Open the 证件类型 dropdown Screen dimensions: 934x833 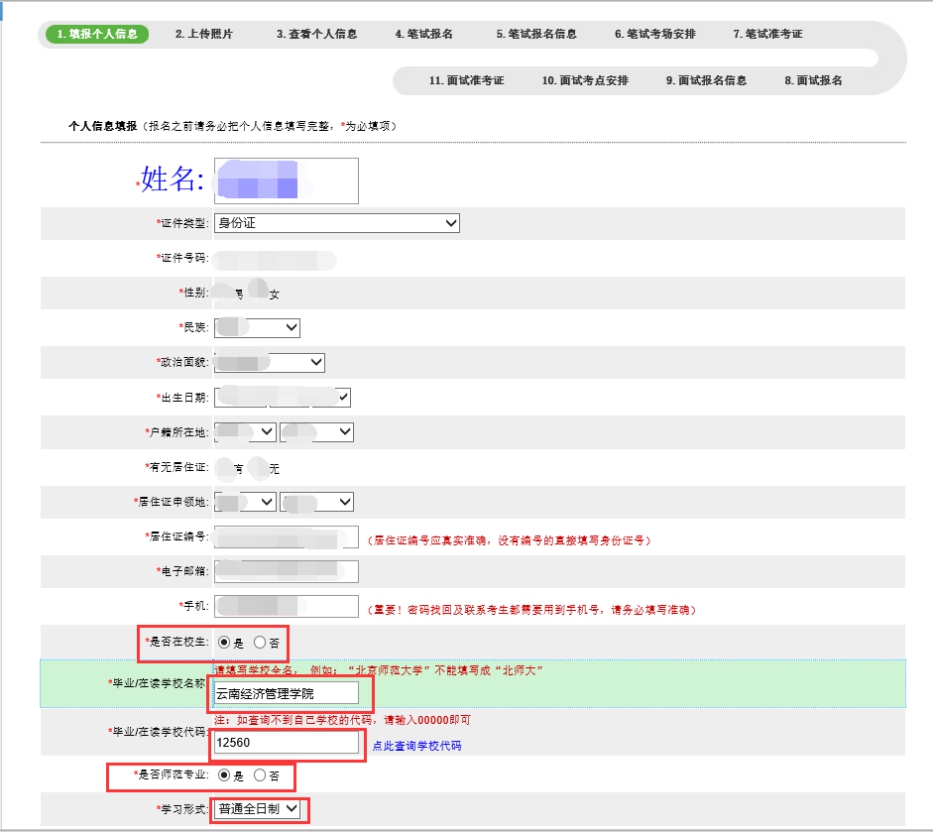tap(337, 223)
